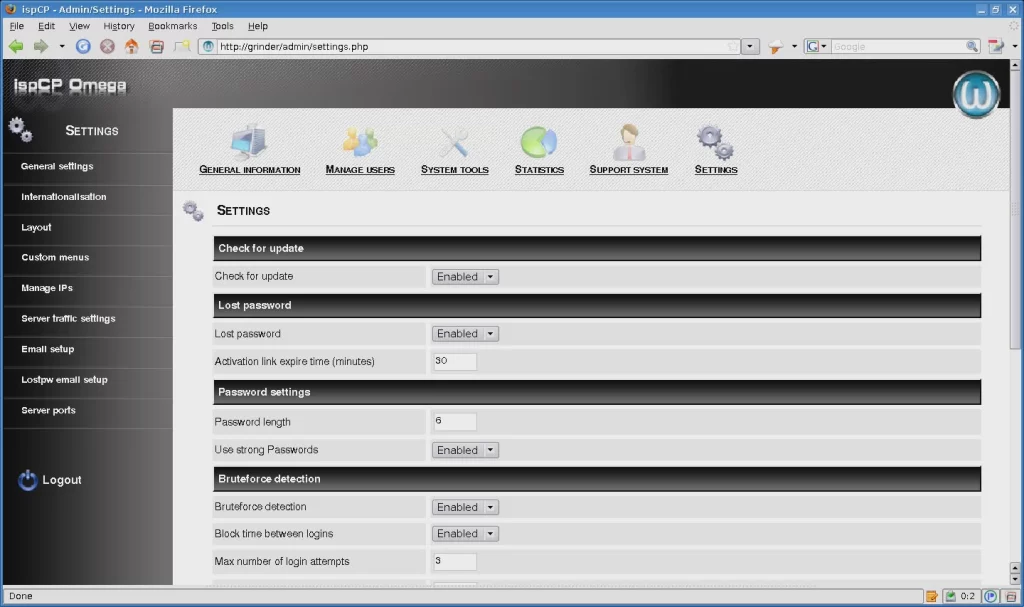Click the bookmark star in address bar
This screenshot has height=607, width=1024.
[733, 46]
